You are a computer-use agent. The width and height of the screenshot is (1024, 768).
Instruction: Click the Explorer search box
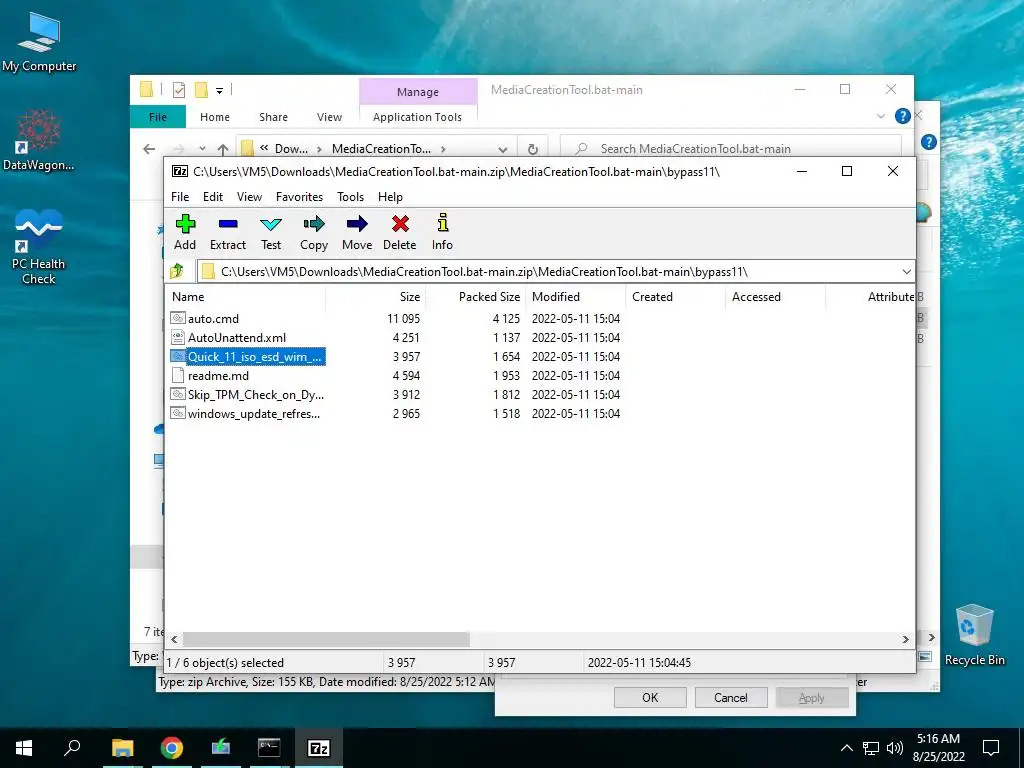point(731,149)
